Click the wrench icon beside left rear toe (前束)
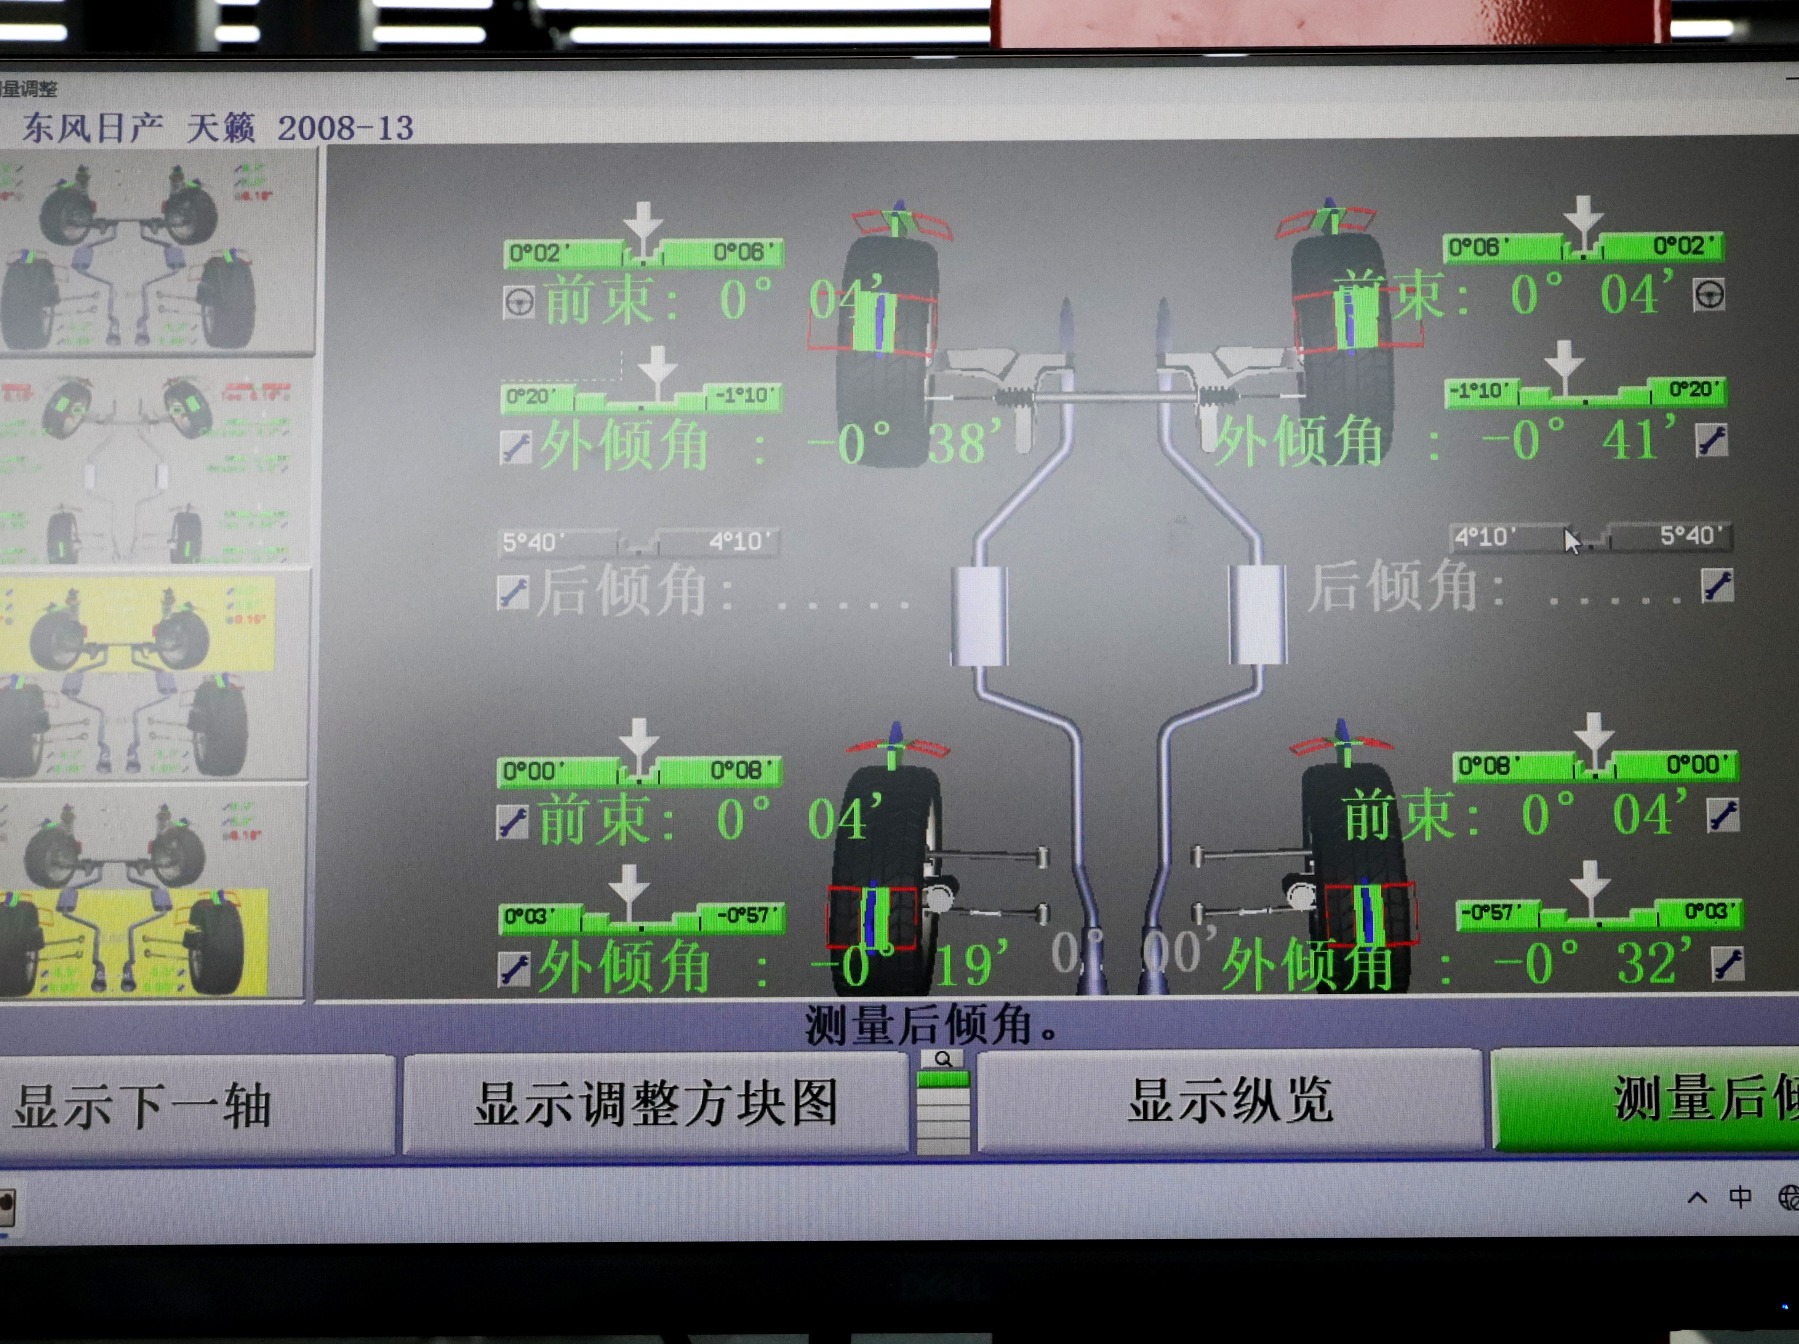This screenshot has height=1344, width=1799. point(513,822)
